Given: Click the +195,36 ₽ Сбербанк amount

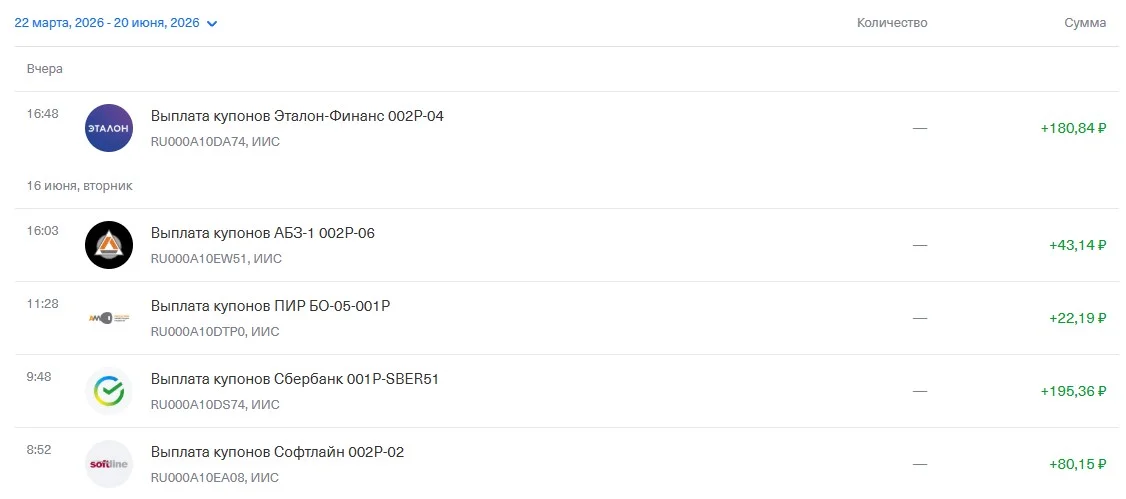Looking at the screenshot, I should pyautogui.click(x=1074, y=391).
